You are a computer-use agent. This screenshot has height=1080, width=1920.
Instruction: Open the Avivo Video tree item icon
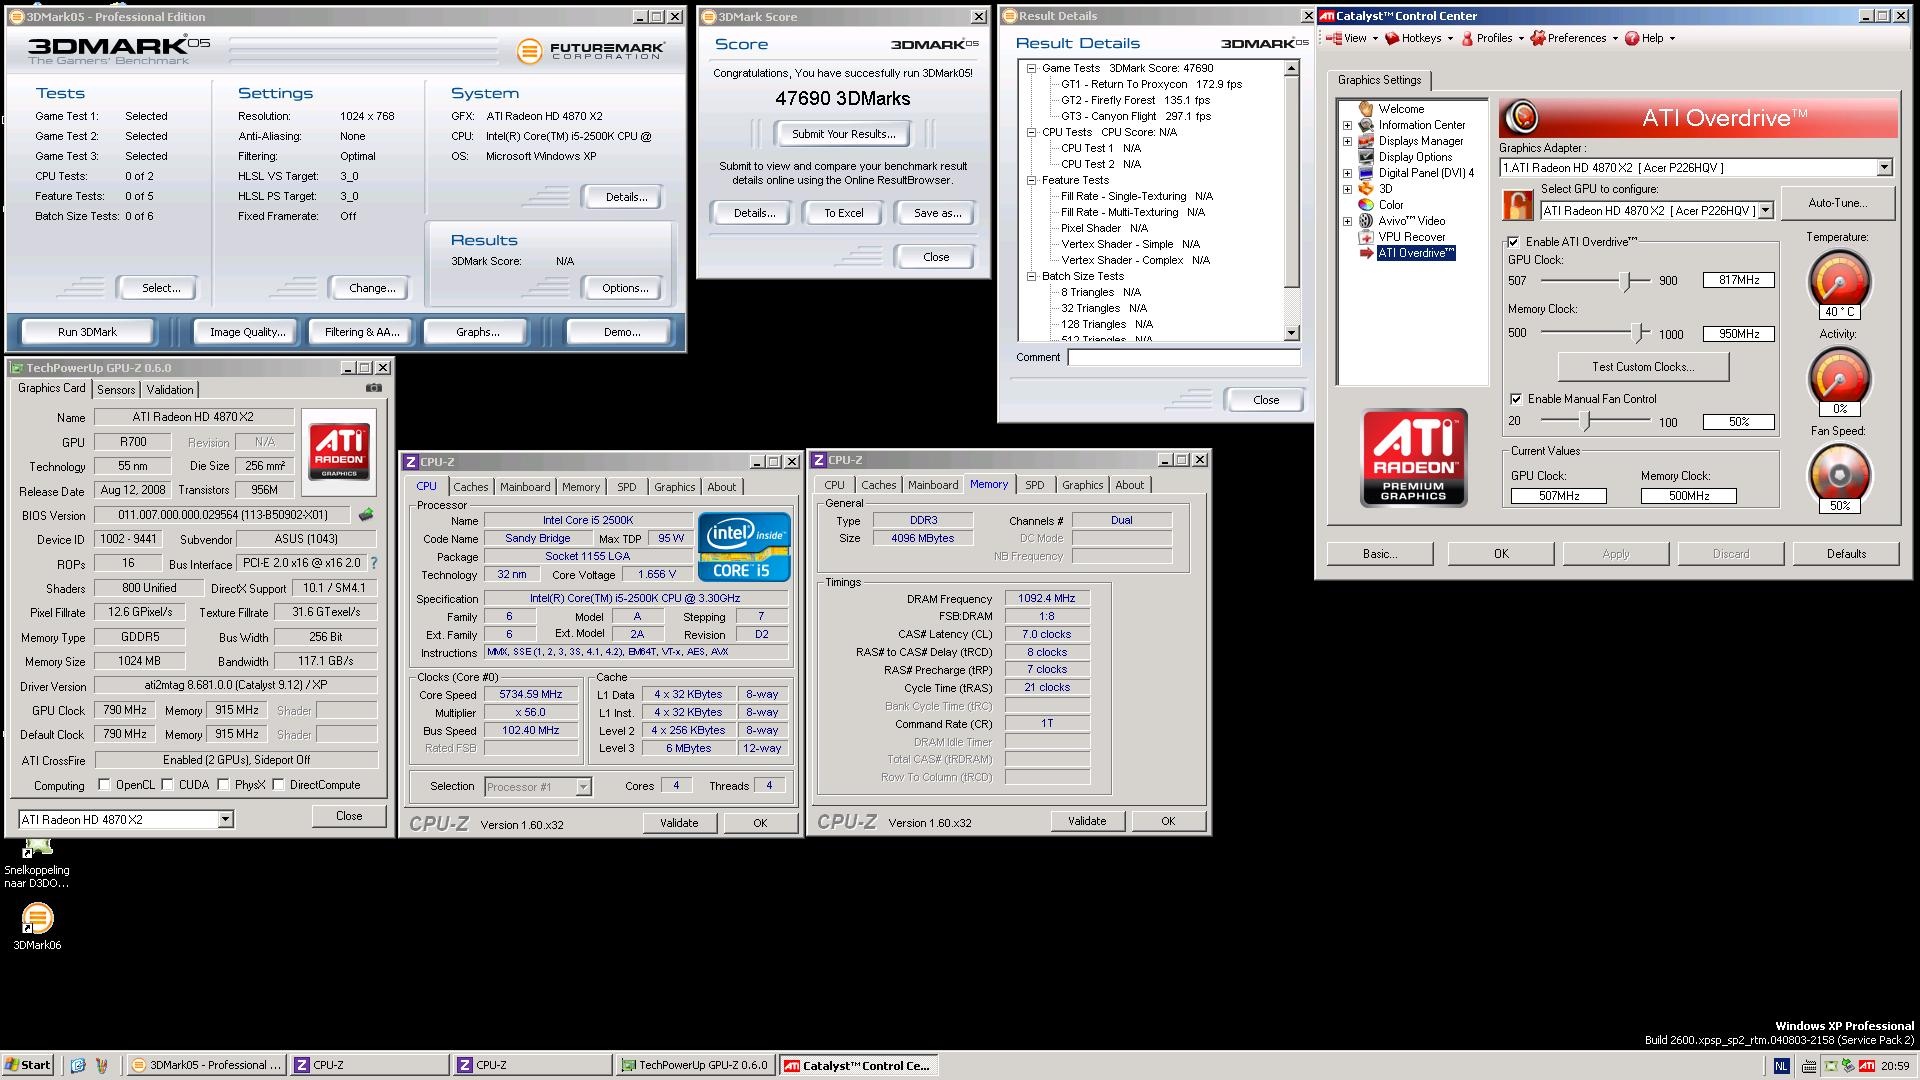coord(1366,221)
